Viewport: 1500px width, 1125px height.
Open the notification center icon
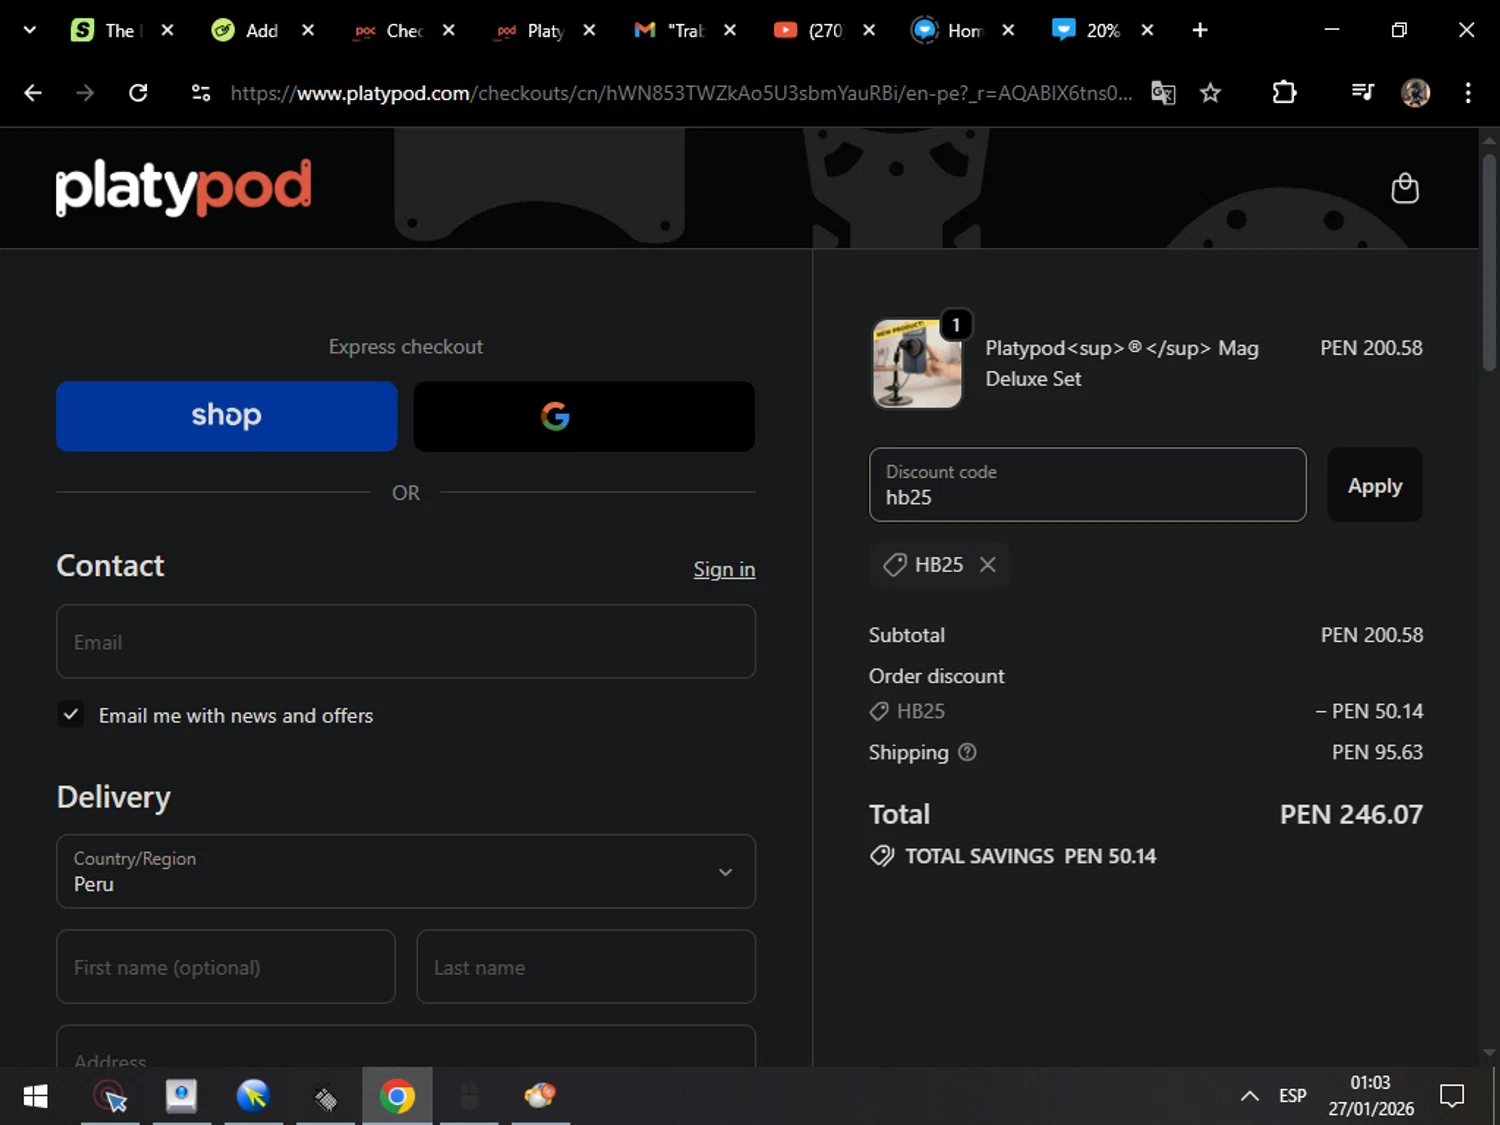1451,1096
